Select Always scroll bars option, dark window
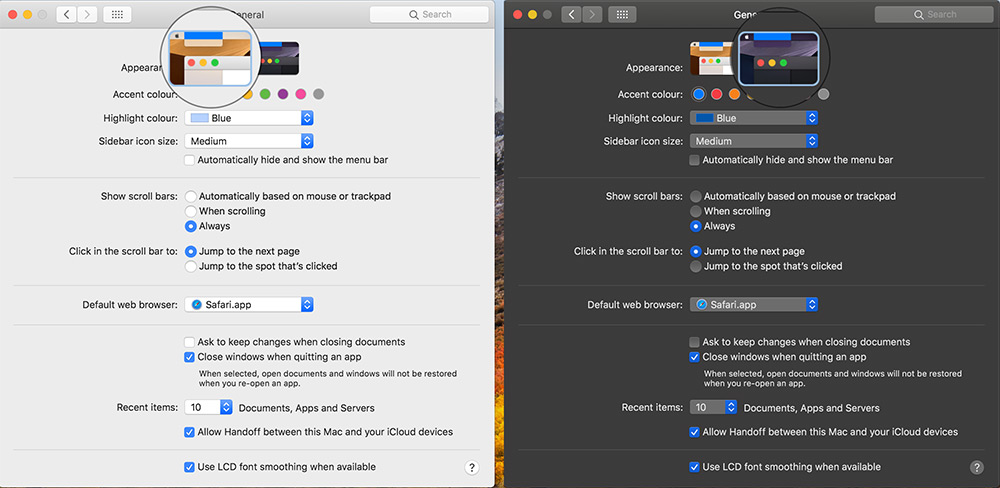This screenshot has width=1000, height=488. [695, 226]
